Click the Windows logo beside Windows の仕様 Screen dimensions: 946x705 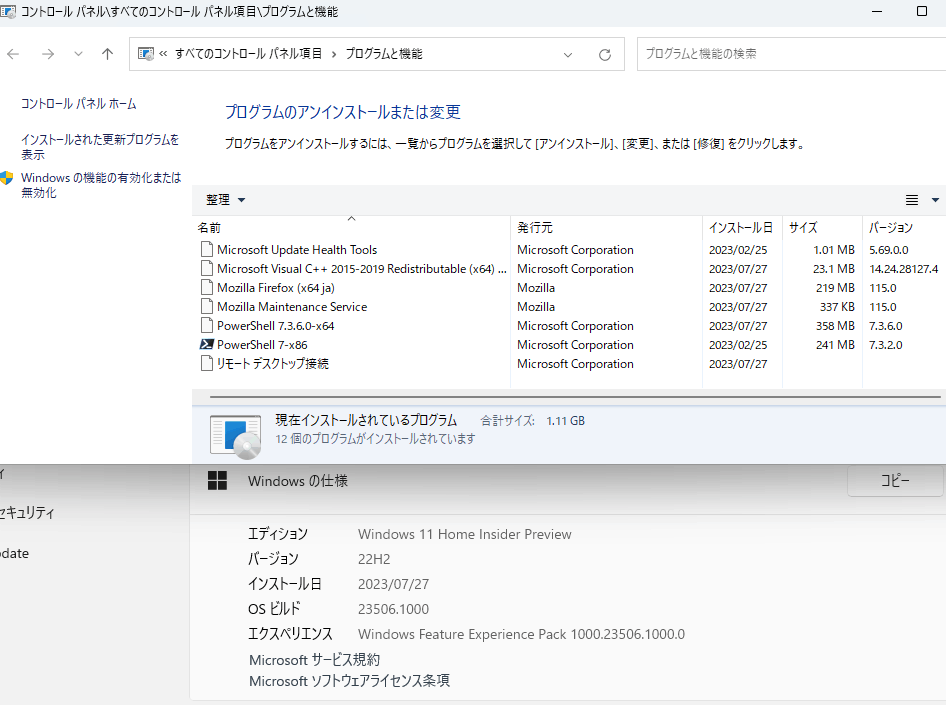[217, 481]
